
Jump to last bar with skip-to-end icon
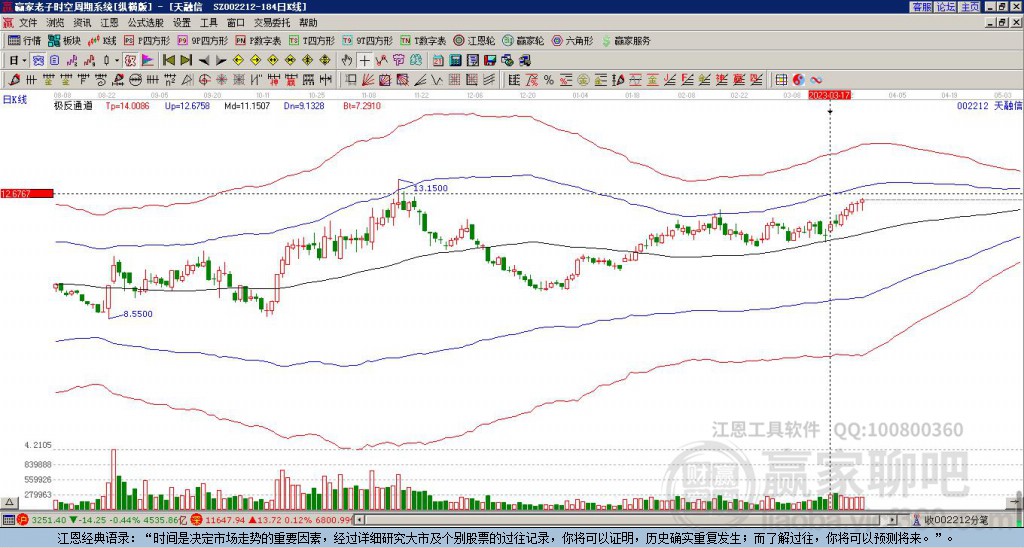[x=186, y=61]
